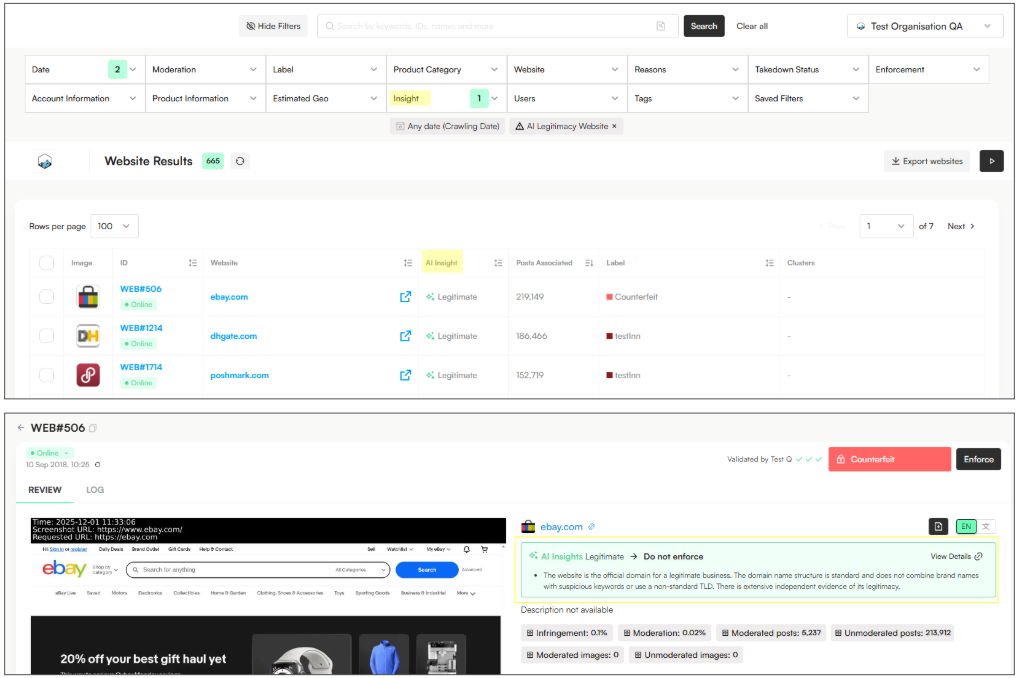Click the ID column sort icon
Viewport: 1018px width, 678px height.
coord(193,263)
